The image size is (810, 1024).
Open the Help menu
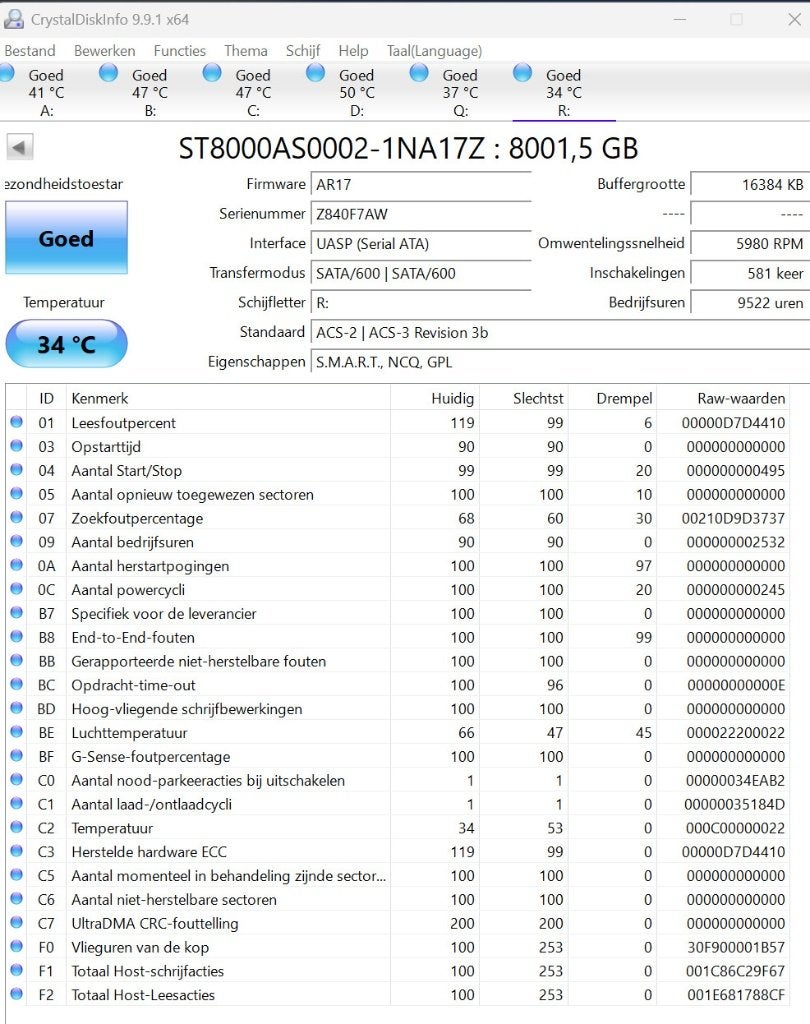tap(353, 51)
